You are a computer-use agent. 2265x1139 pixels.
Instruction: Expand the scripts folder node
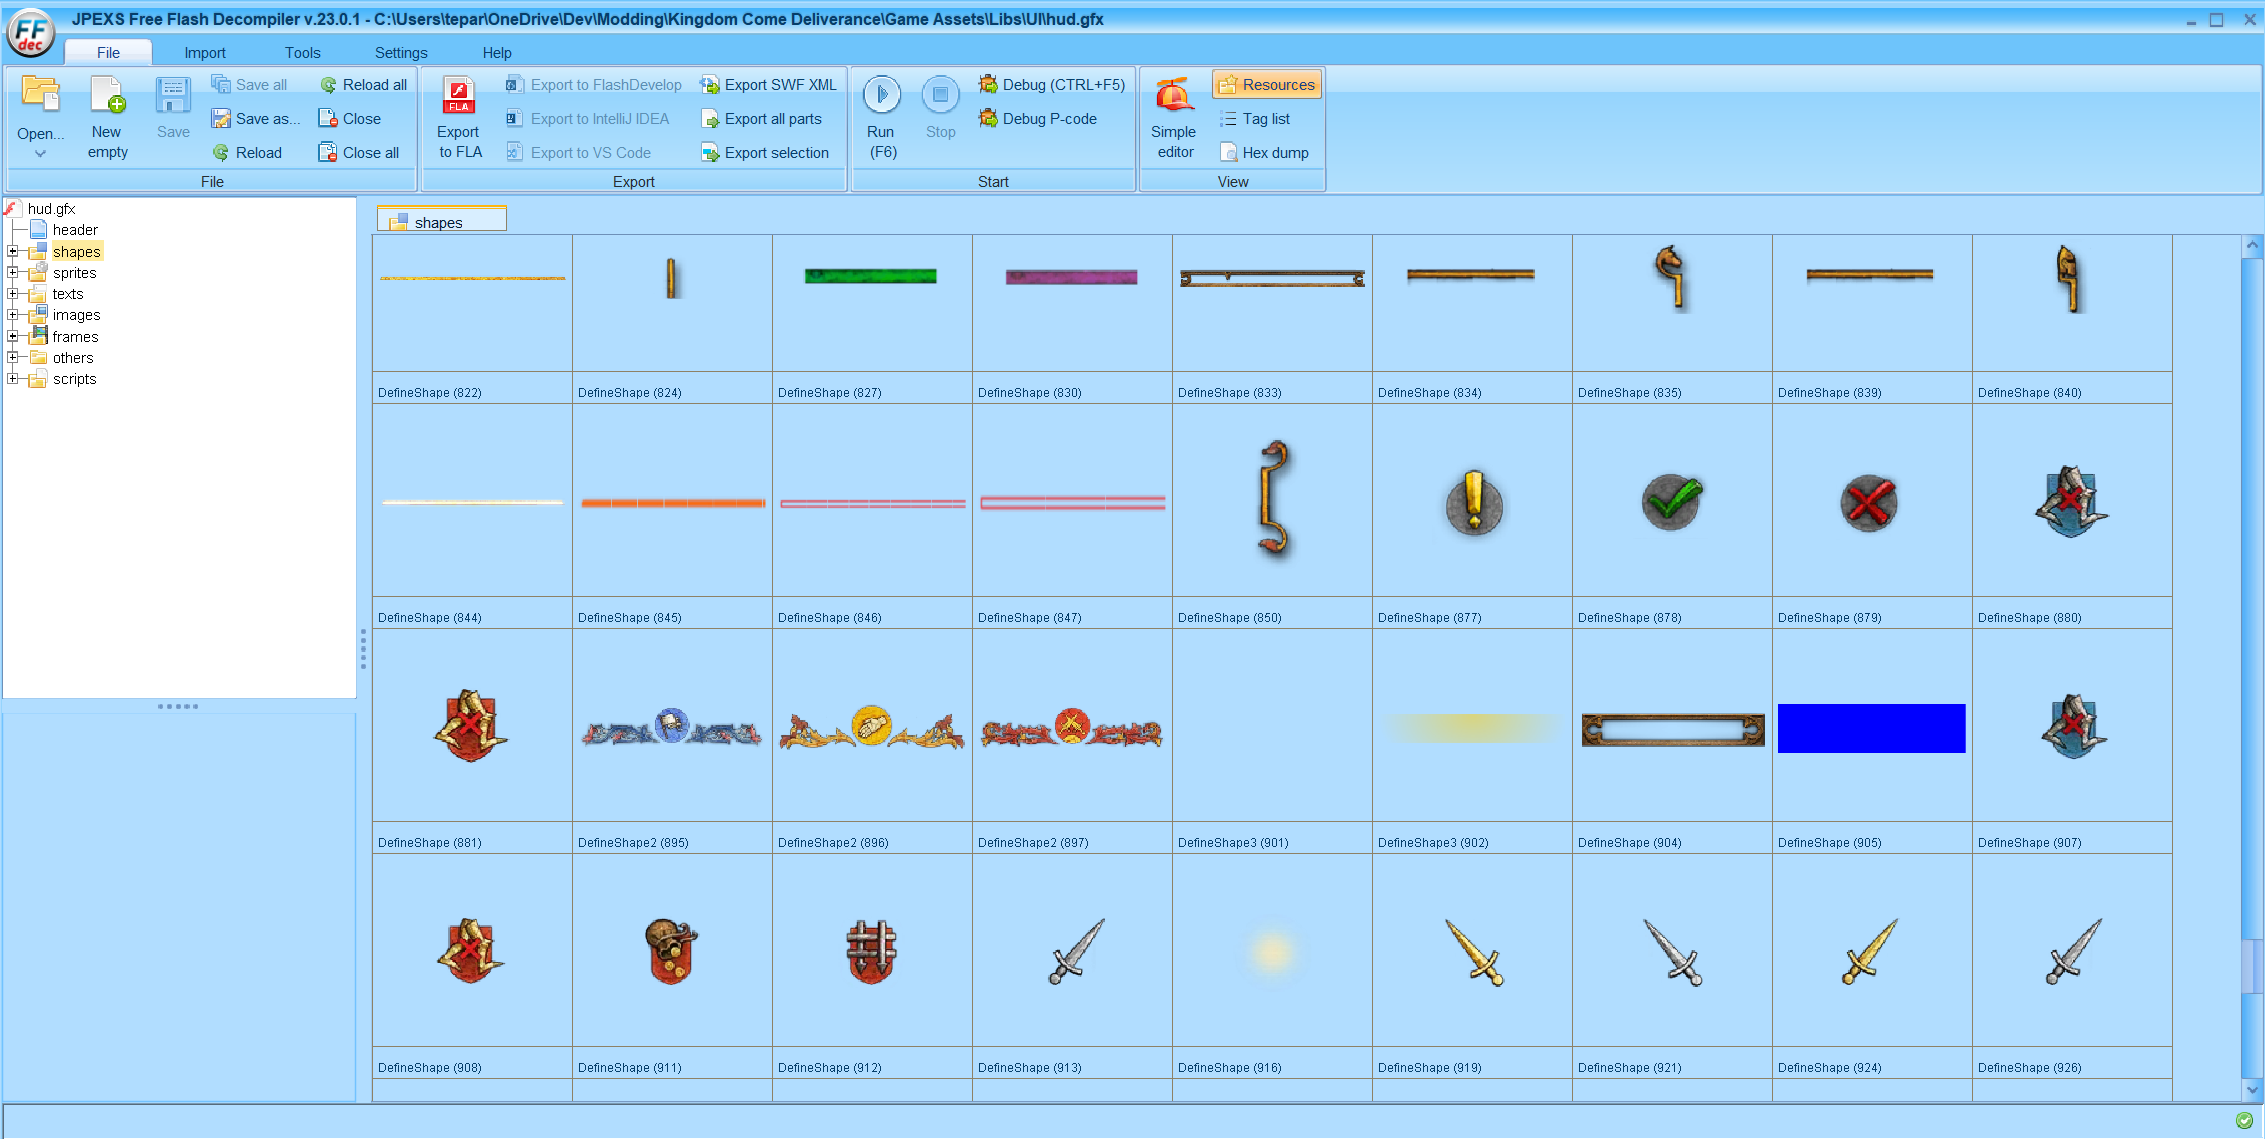coord(13,378)
